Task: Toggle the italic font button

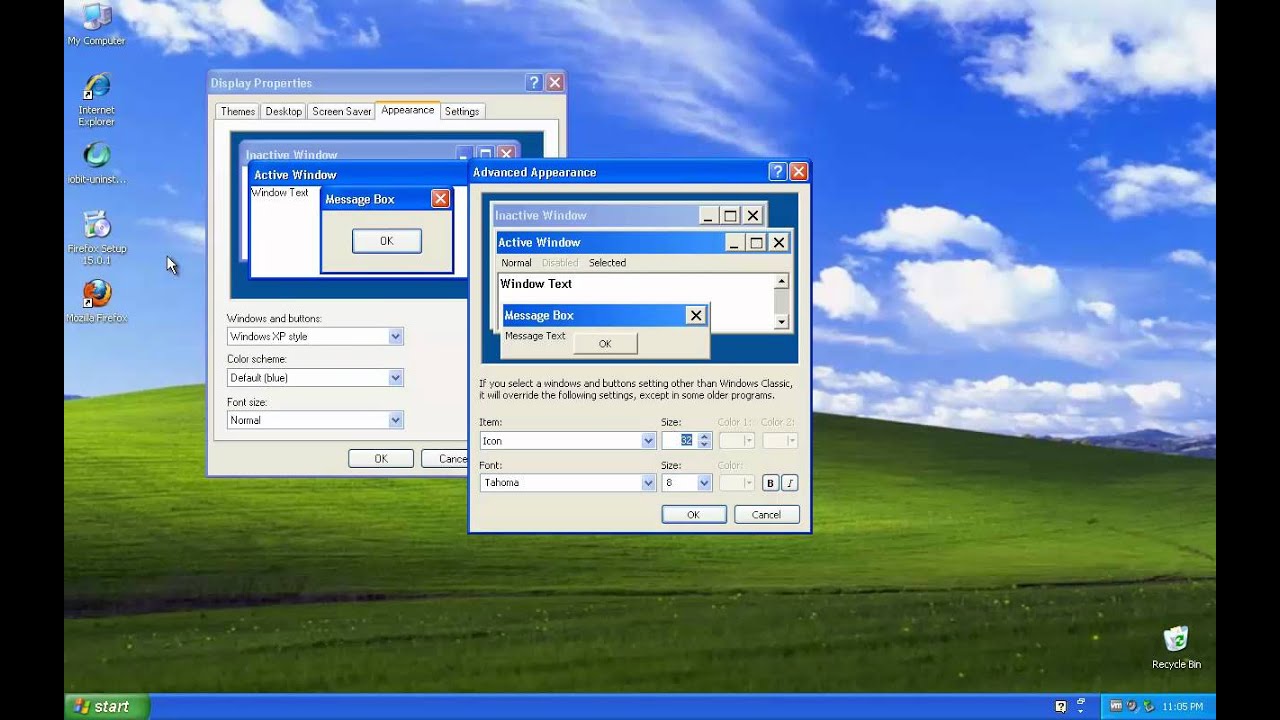Action: [789, 483]
